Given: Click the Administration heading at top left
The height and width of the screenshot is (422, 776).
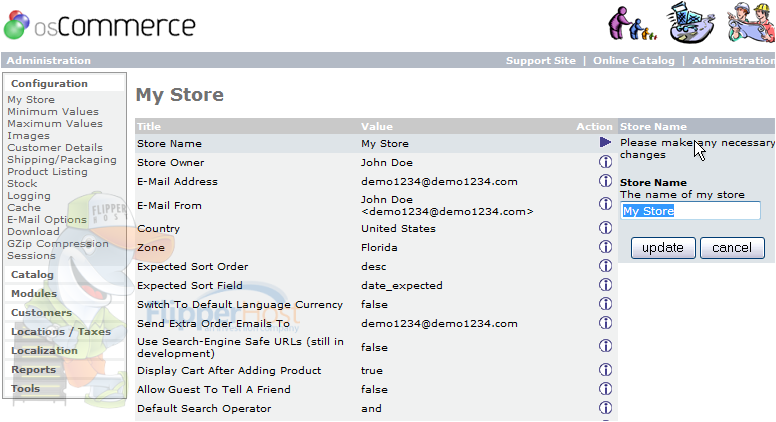Looking at the screenshot, I should (48, 60).
